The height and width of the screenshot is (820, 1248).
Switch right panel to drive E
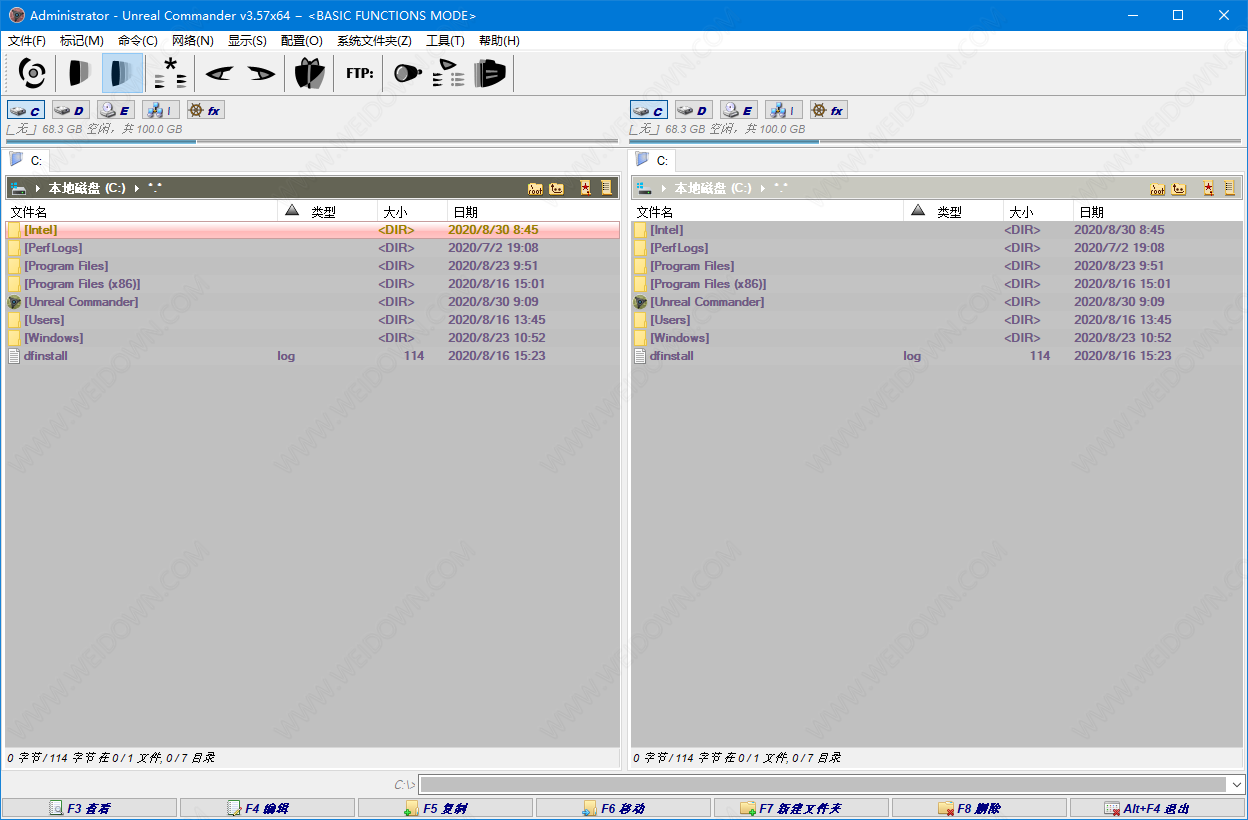739,110
